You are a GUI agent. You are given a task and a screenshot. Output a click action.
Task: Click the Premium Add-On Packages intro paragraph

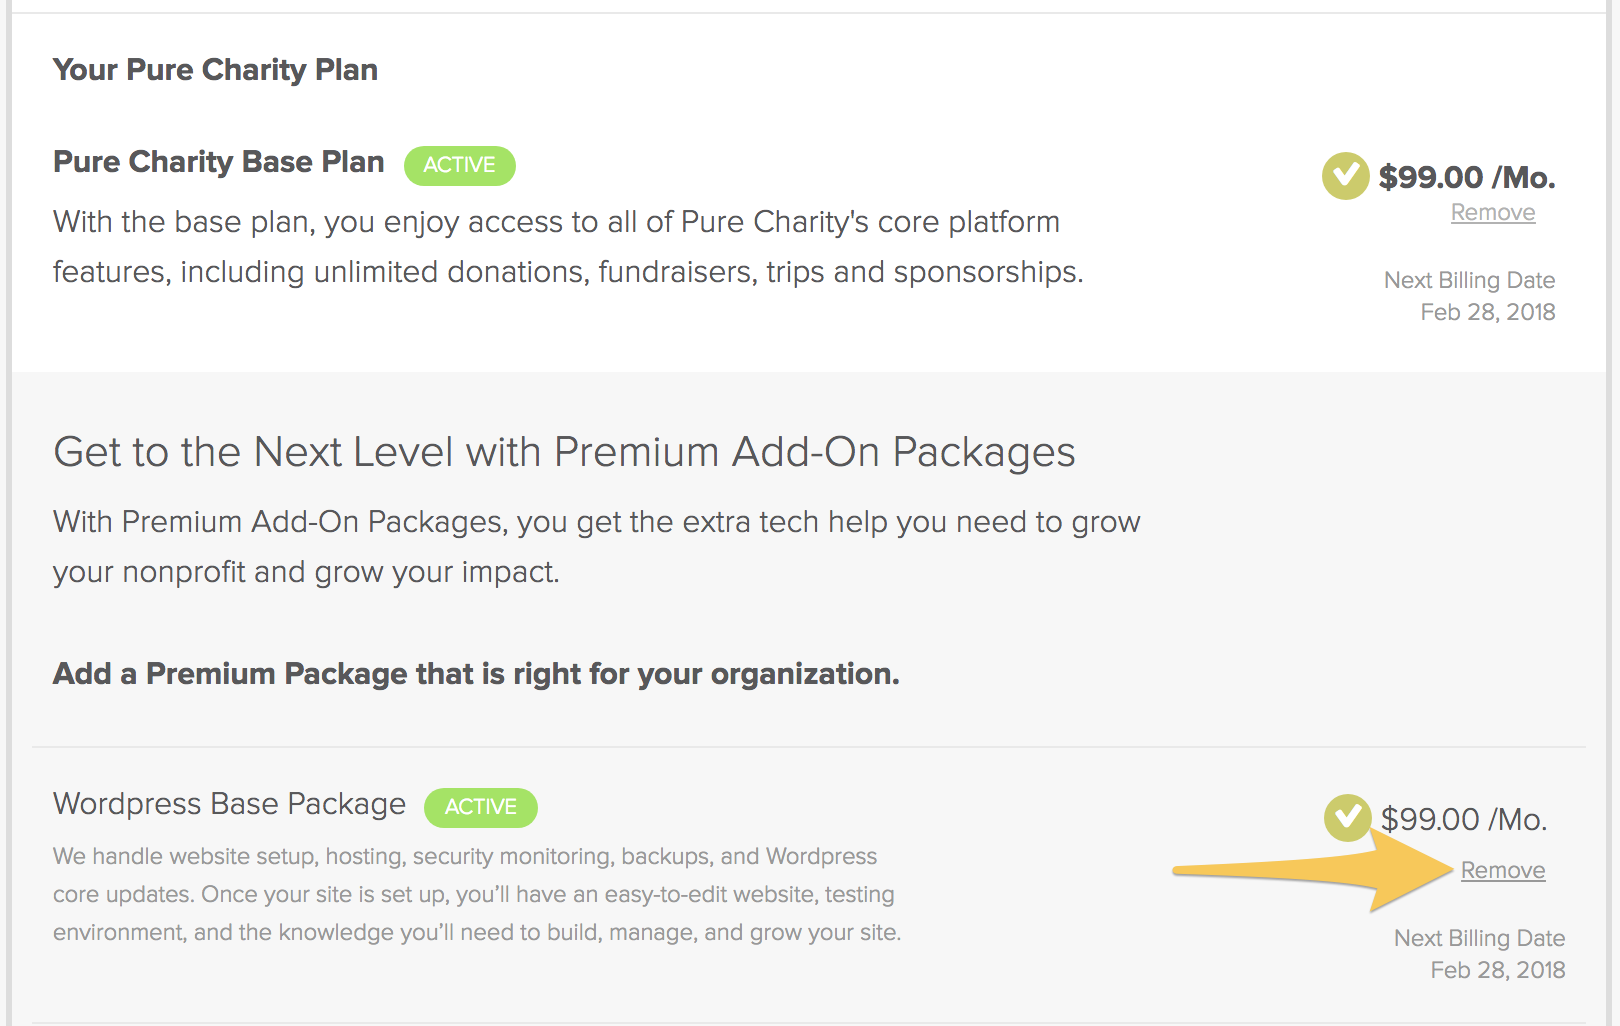(597, 547)
